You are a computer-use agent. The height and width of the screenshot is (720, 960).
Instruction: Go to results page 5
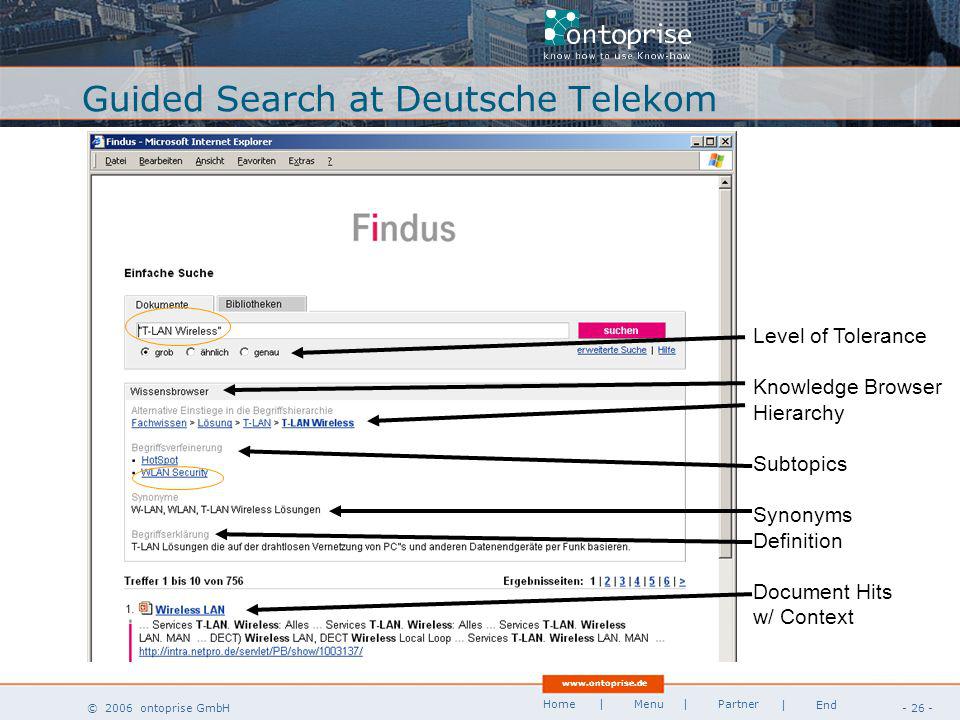(652, 581)
